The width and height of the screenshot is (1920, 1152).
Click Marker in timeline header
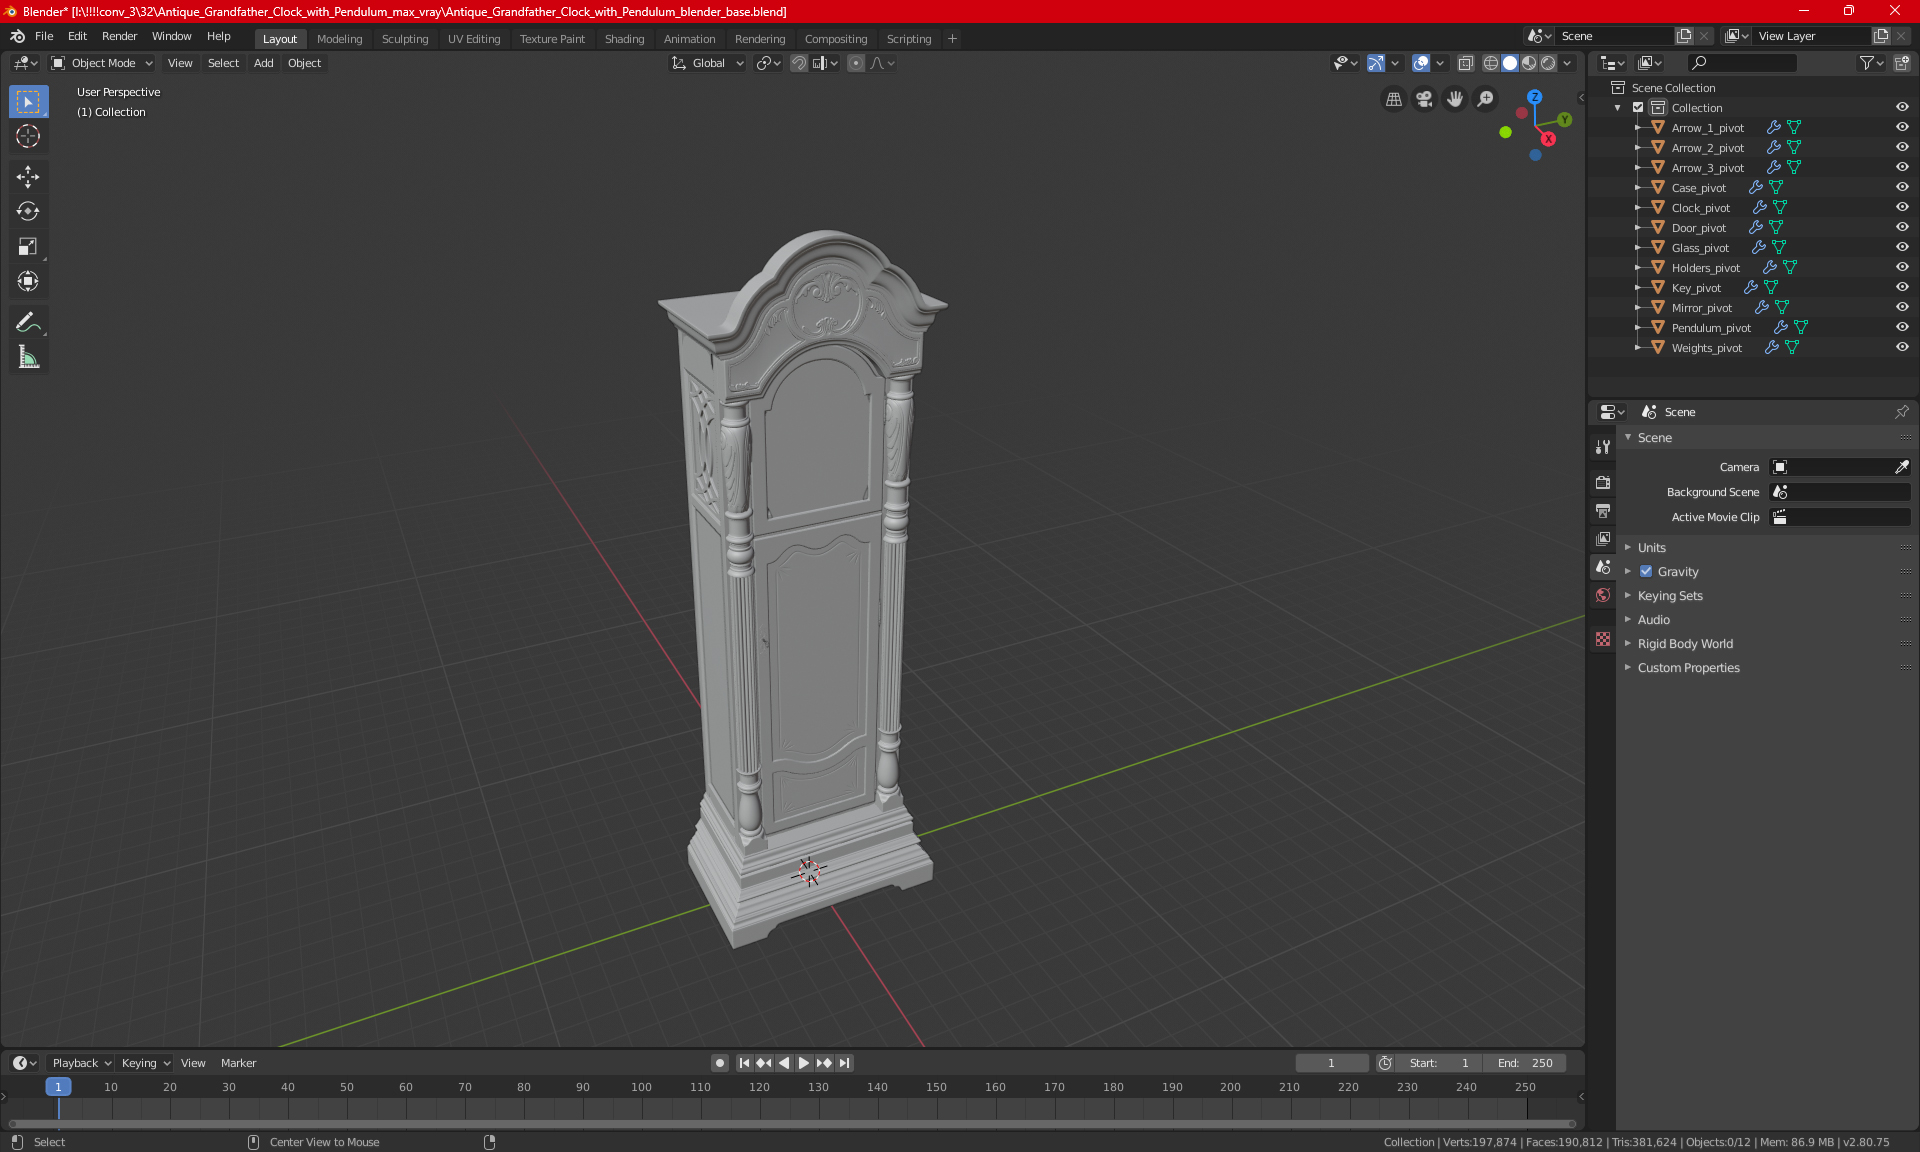pyautogui.click(x=238, y=1063)
